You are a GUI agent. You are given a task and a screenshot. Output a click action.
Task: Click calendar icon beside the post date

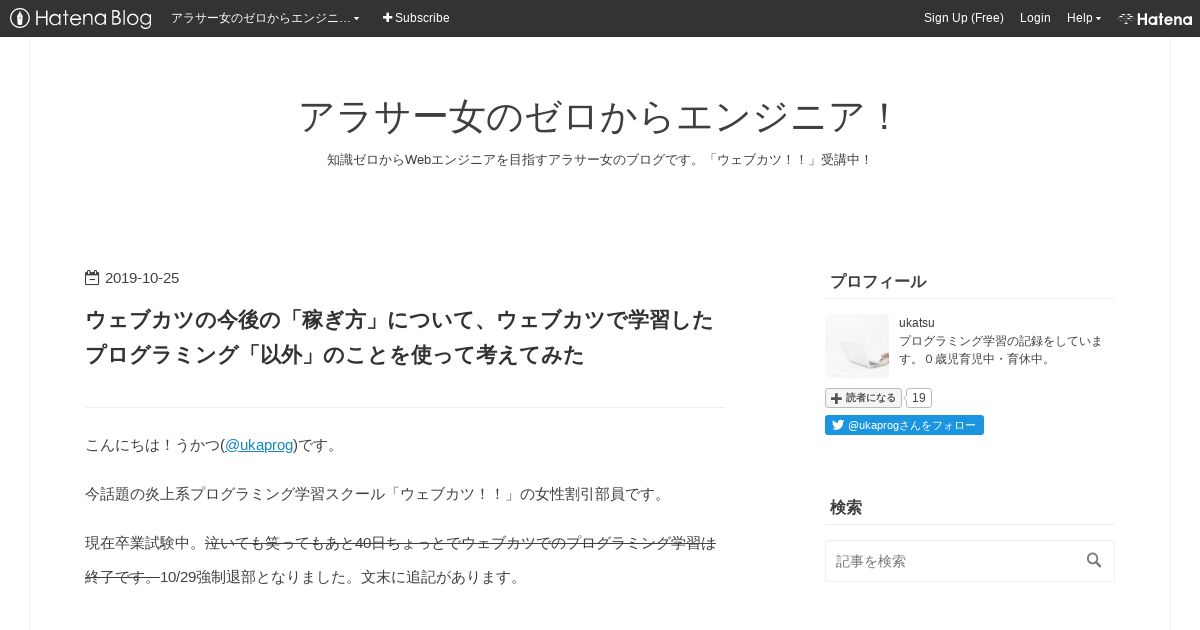[x=92, y=278]
